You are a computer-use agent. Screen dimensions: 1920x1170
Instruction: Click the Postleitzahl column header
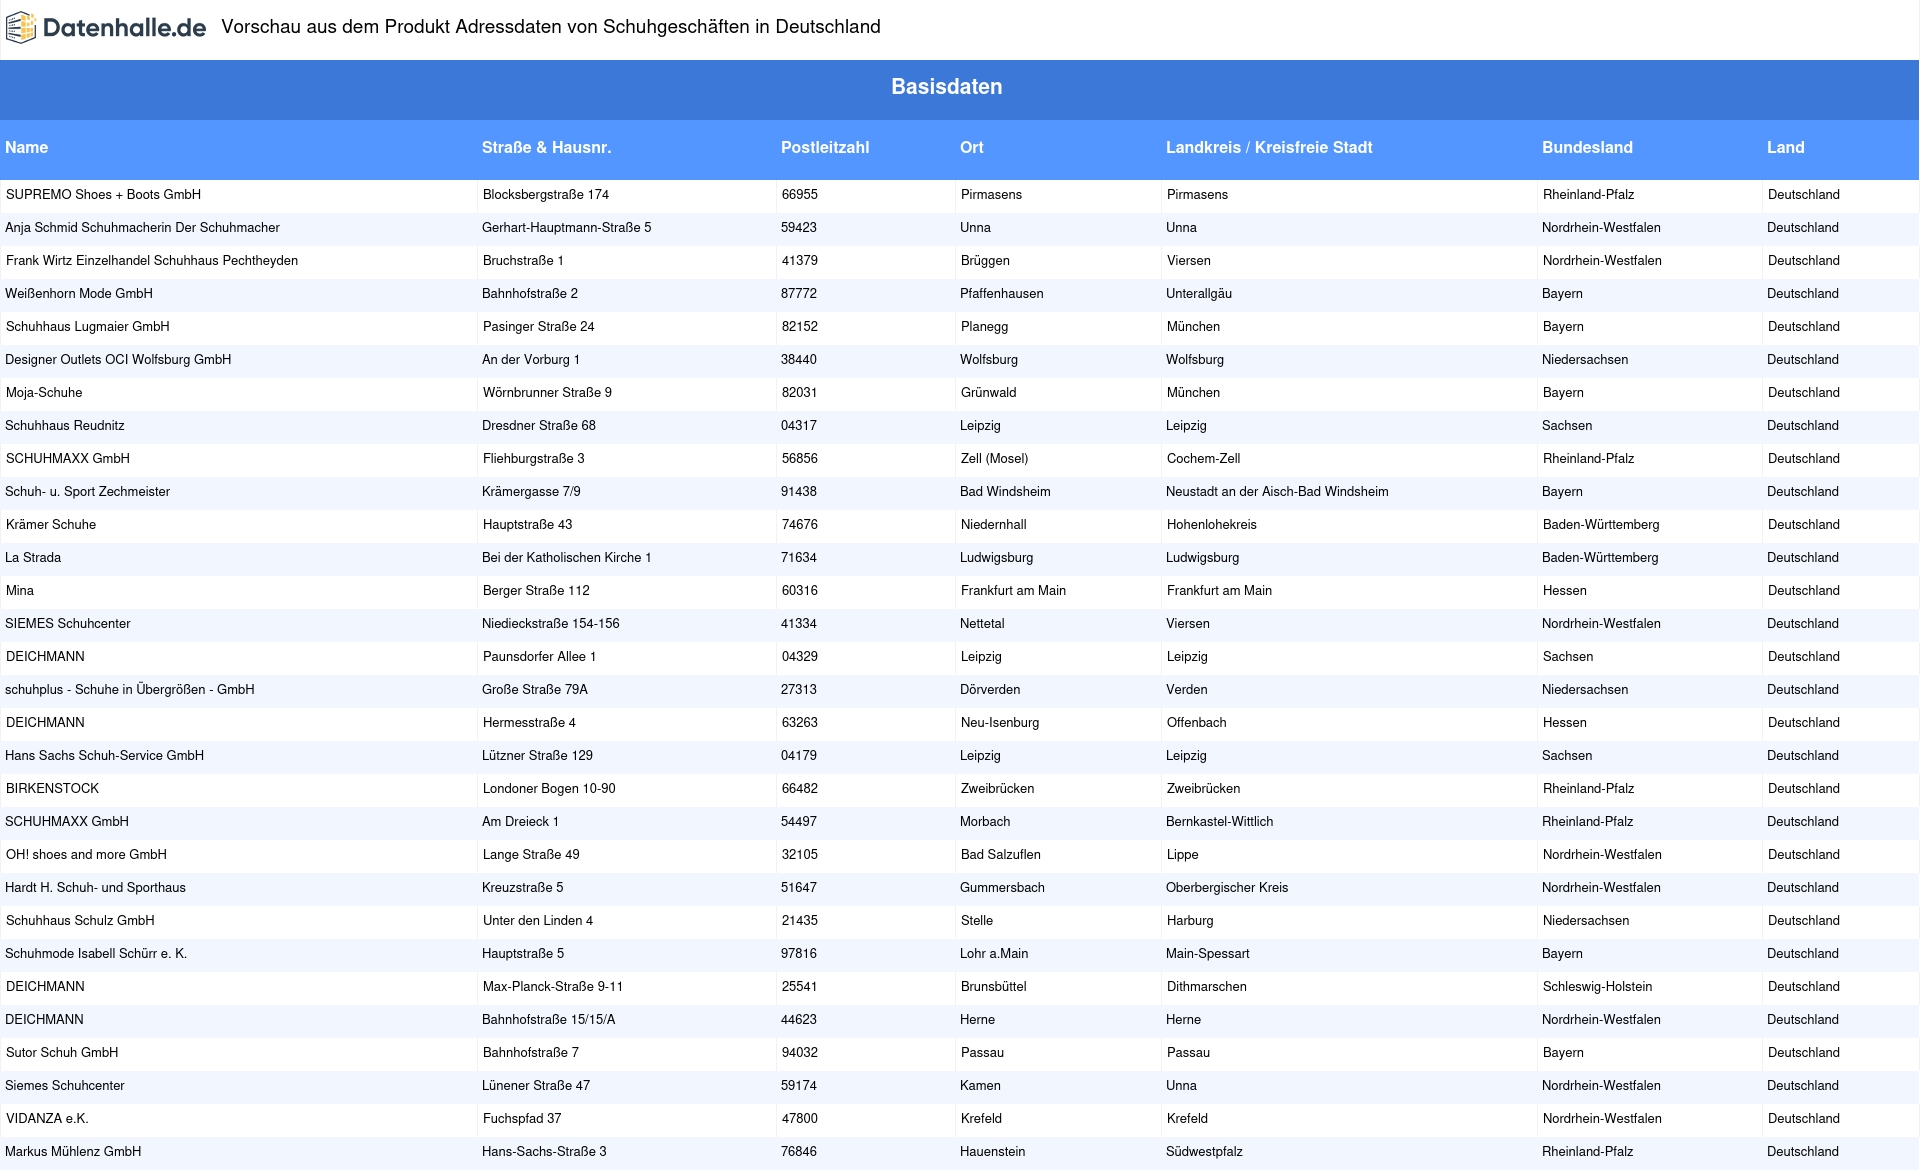pos(825,147)
